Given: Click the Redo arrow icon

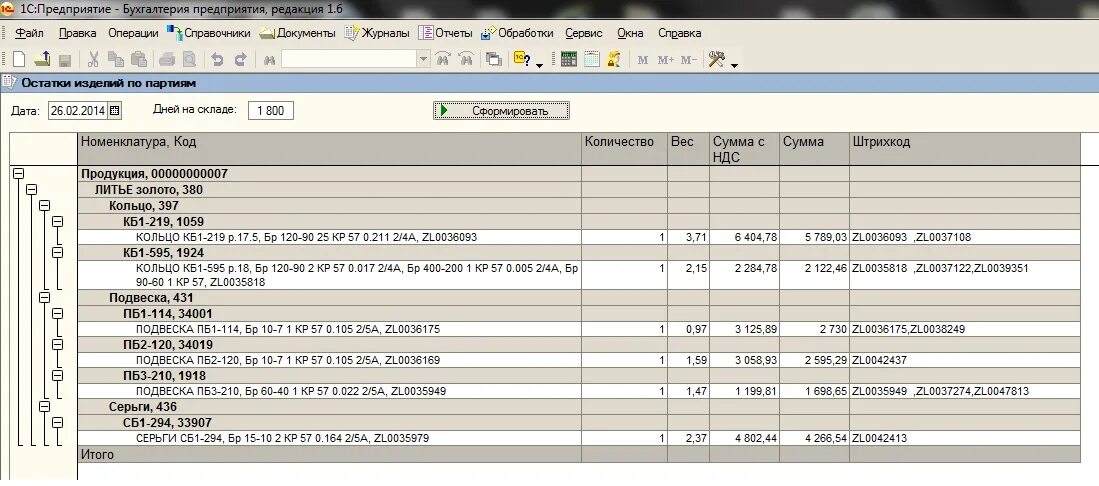Looking at the screenshot, I should tap(240, 60).
